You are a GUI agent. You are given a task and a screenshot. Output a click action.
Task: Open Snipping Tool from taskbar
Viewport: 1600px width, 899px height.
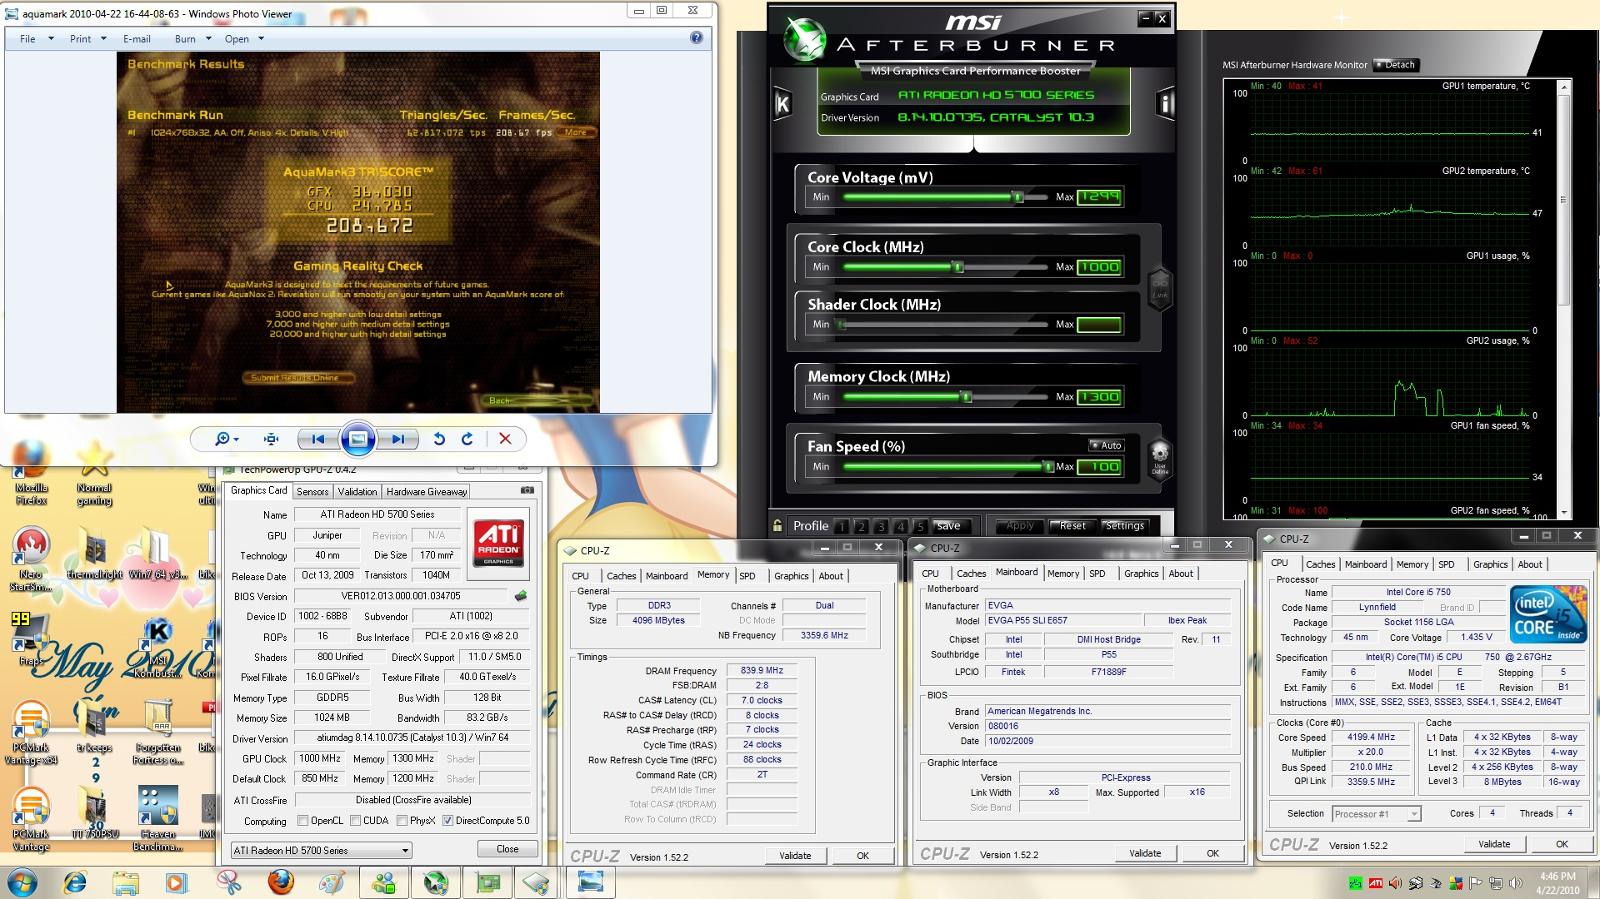tap(229, 883)
